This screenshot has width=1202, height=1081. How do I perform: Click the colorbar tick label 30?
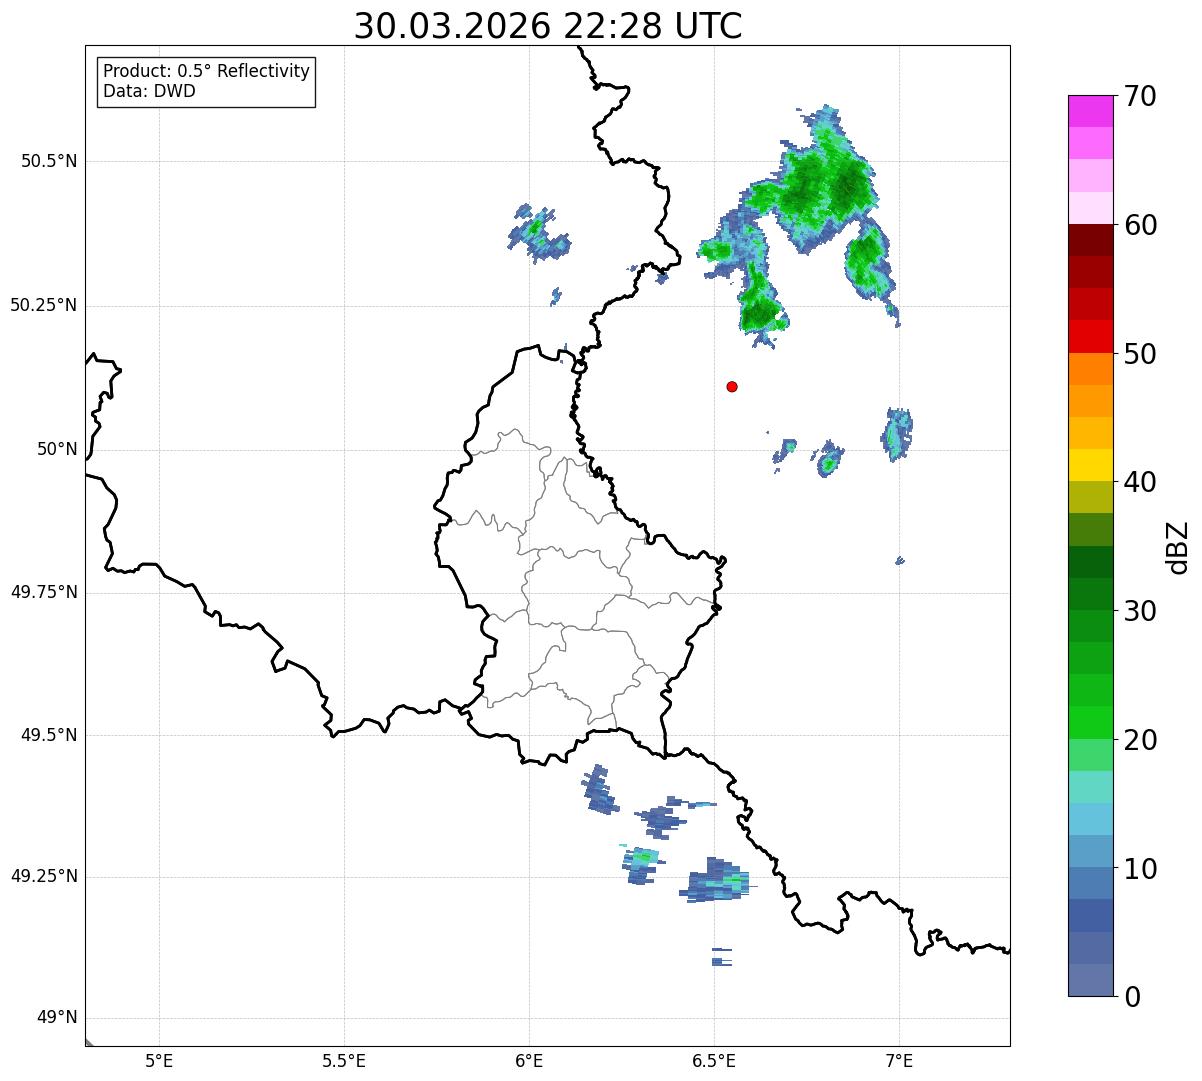pos(1140,611)
